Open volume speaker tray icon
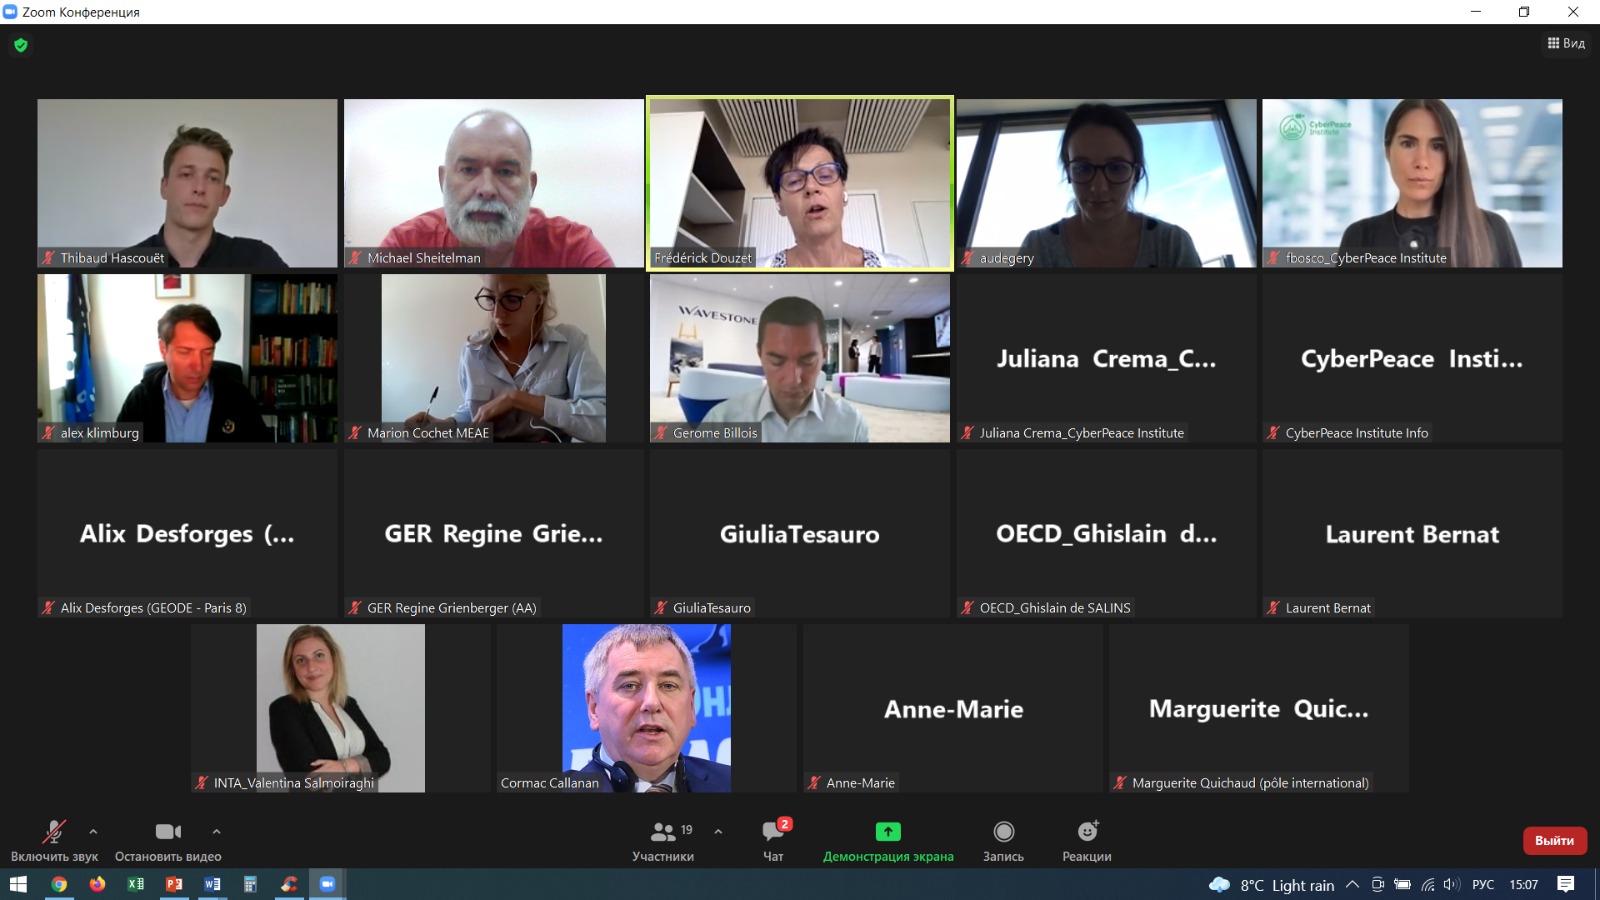The width and height of the screenshot is (1600, 900). [1452, 884]
